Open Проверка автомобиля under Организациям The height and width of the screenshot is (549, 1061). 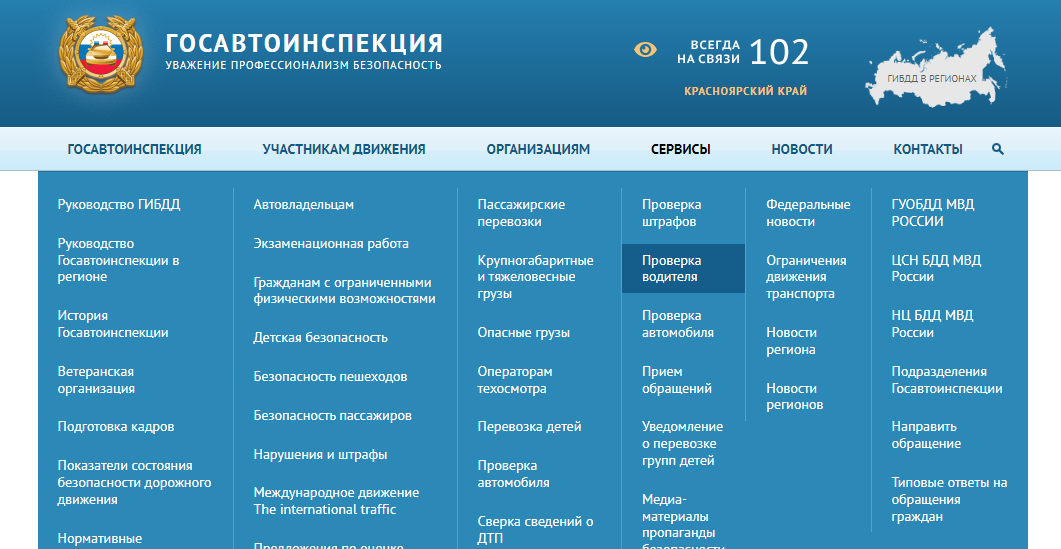pyautogui.click(x=513, y=474)
